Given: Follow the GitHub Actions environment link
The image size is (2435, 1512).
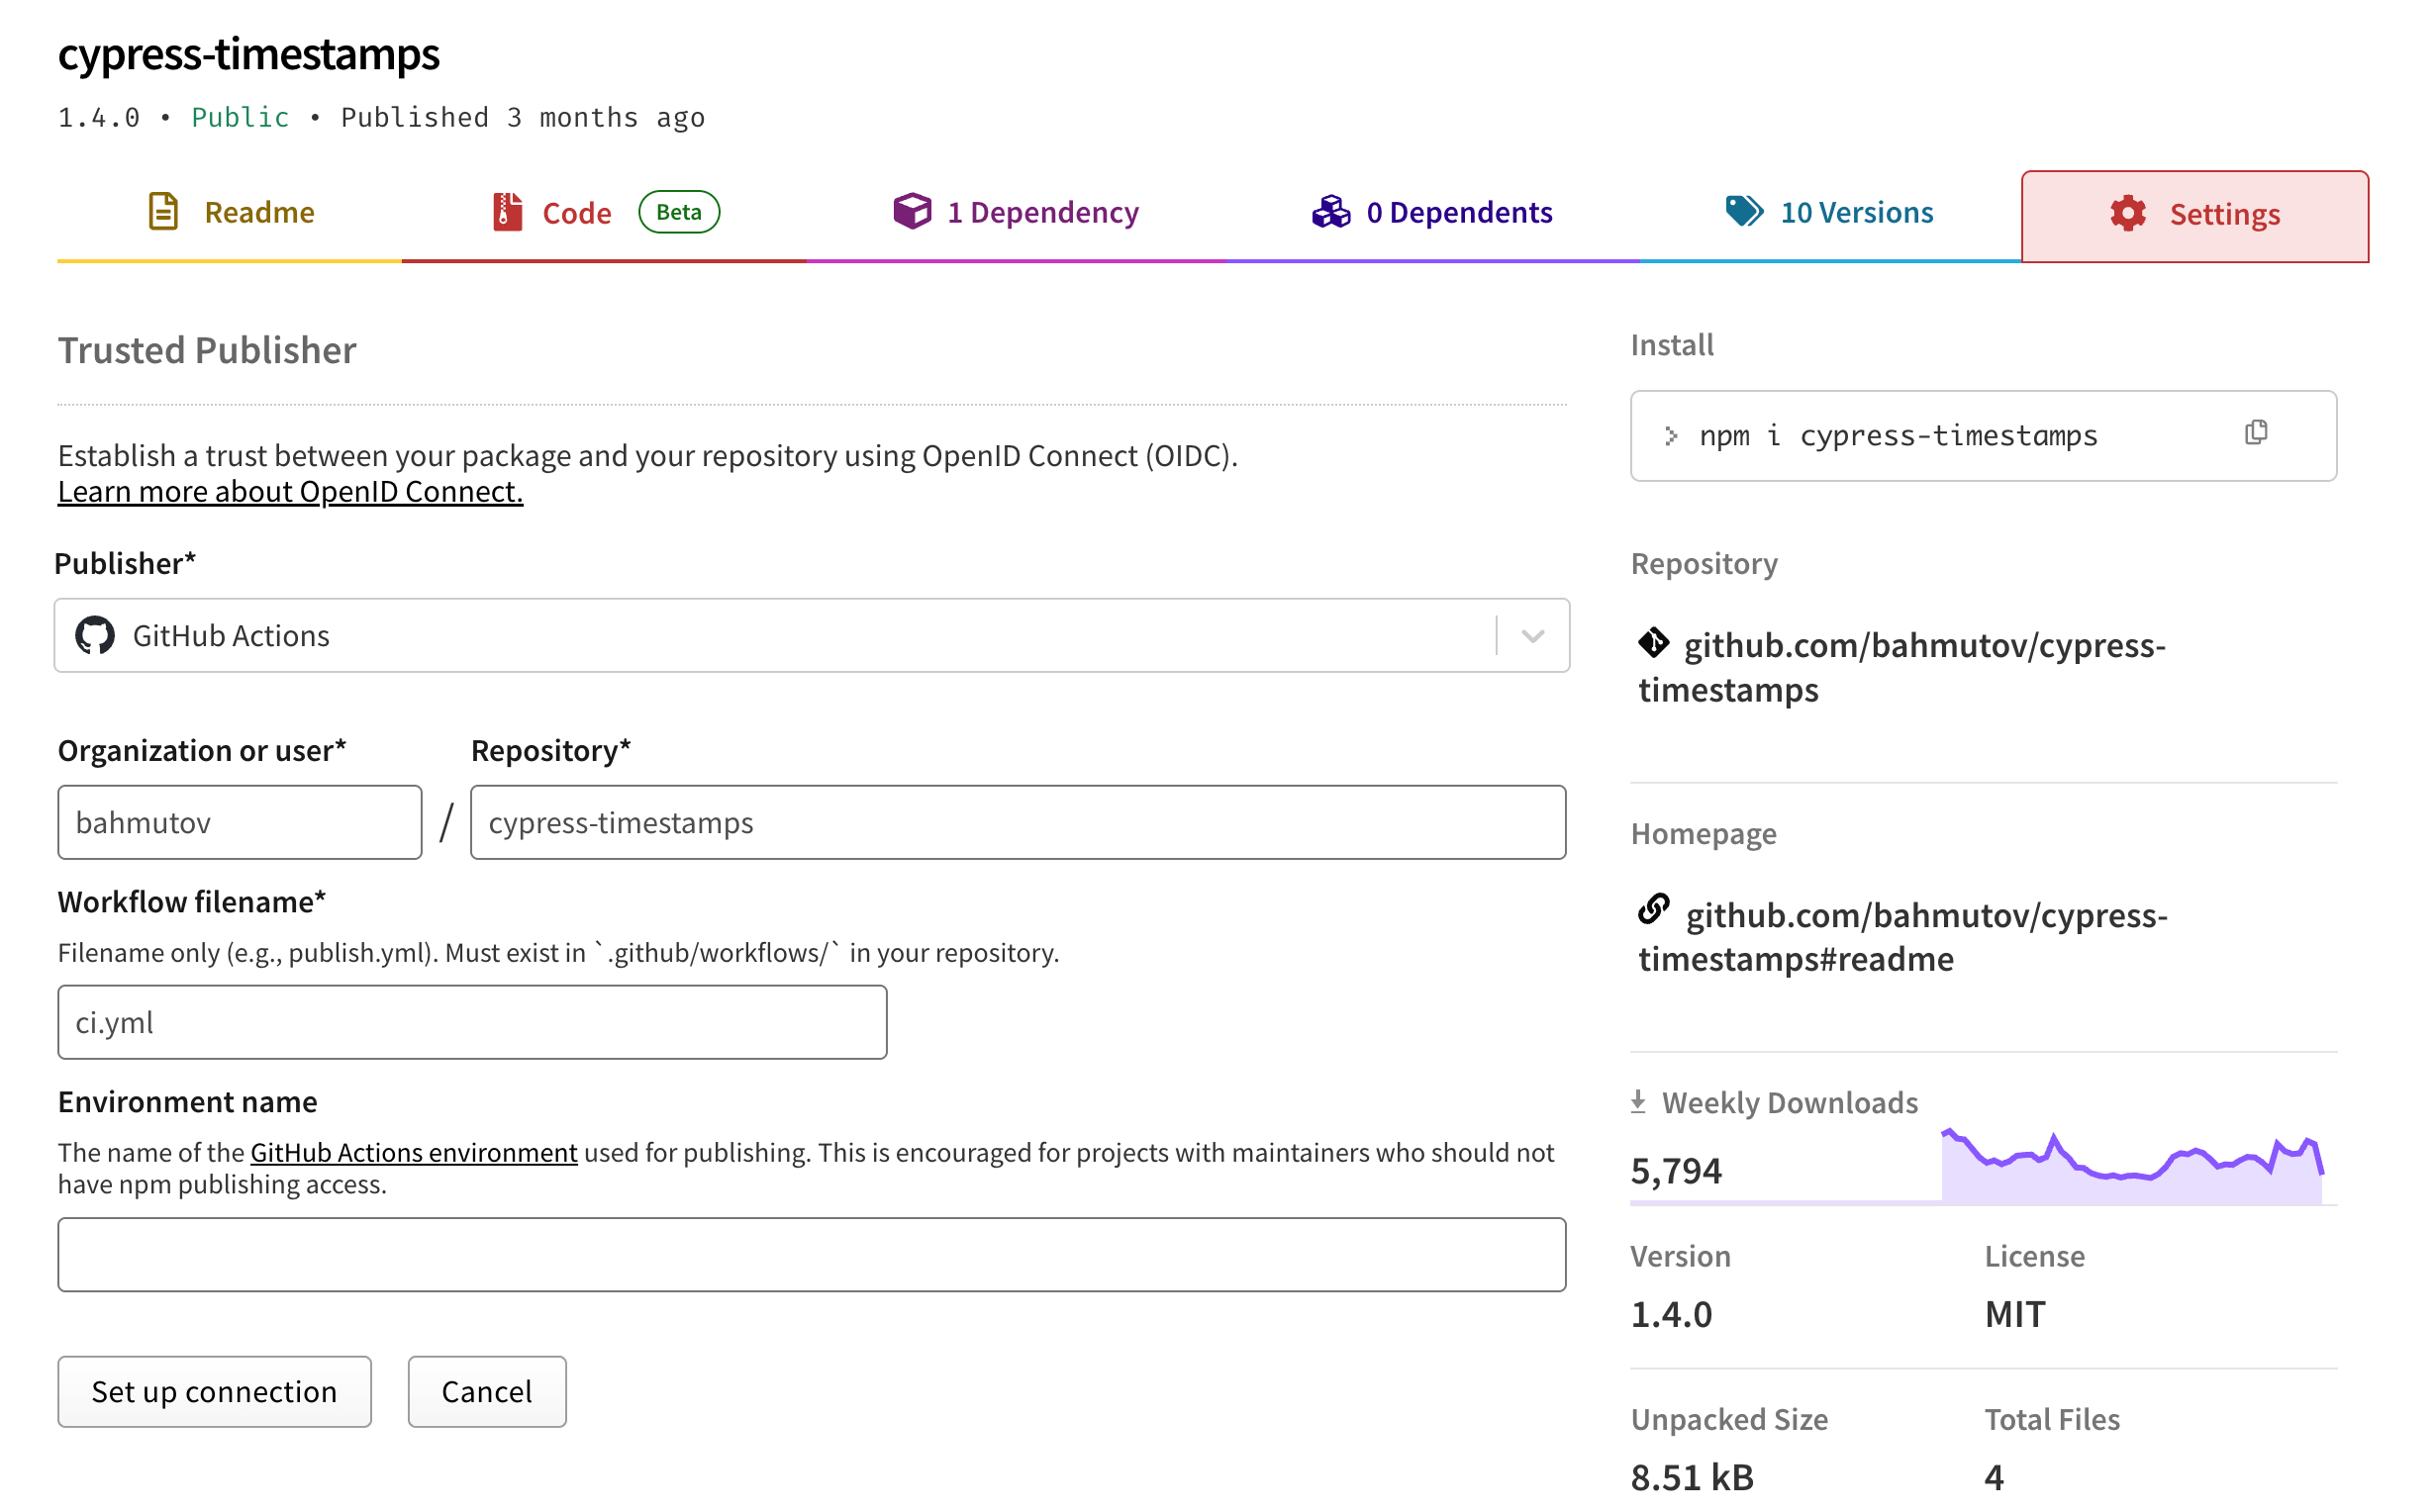Looking at the screenshot, I should click(412, 1152).
